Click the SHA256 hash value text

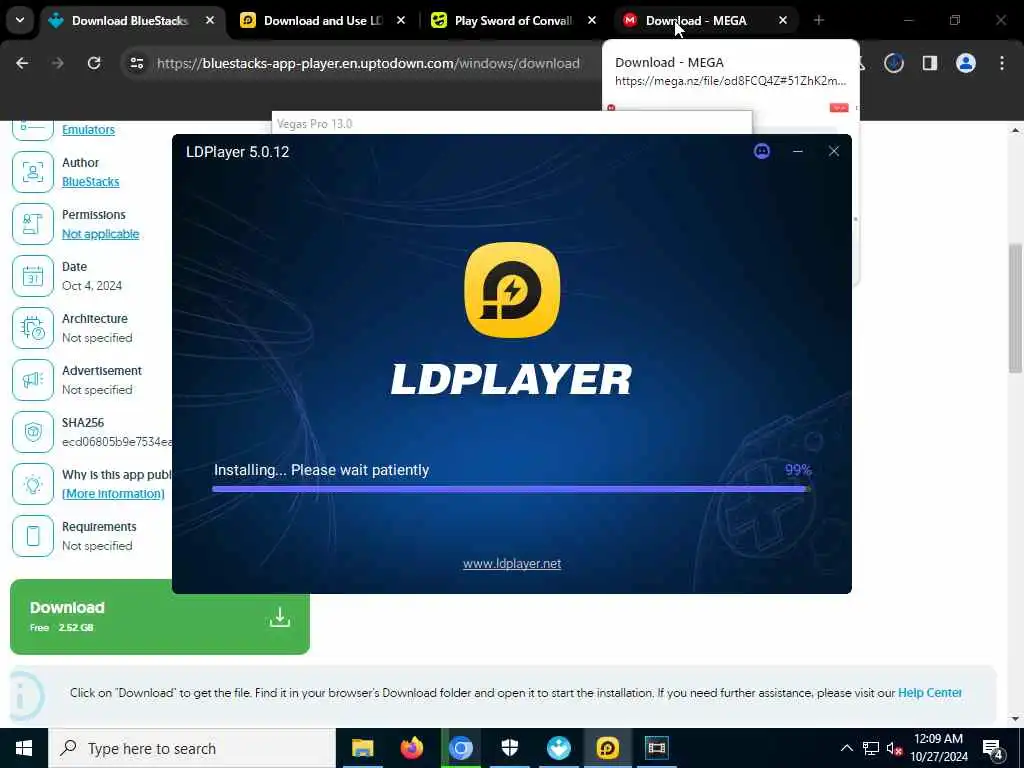[117, 442]
